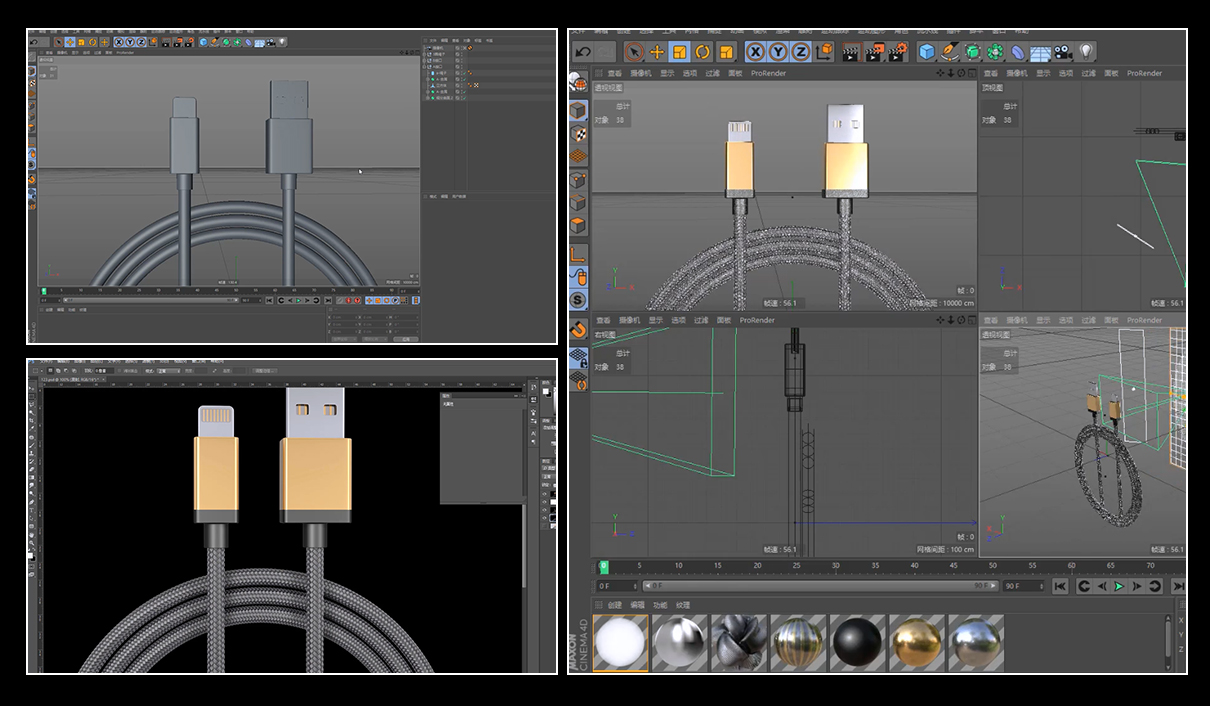Image resolution: width=1210 pixels, height=706 pixels.
Task: Select Live Selection tool in large Cinema 4D window
Action: point(635,51)
